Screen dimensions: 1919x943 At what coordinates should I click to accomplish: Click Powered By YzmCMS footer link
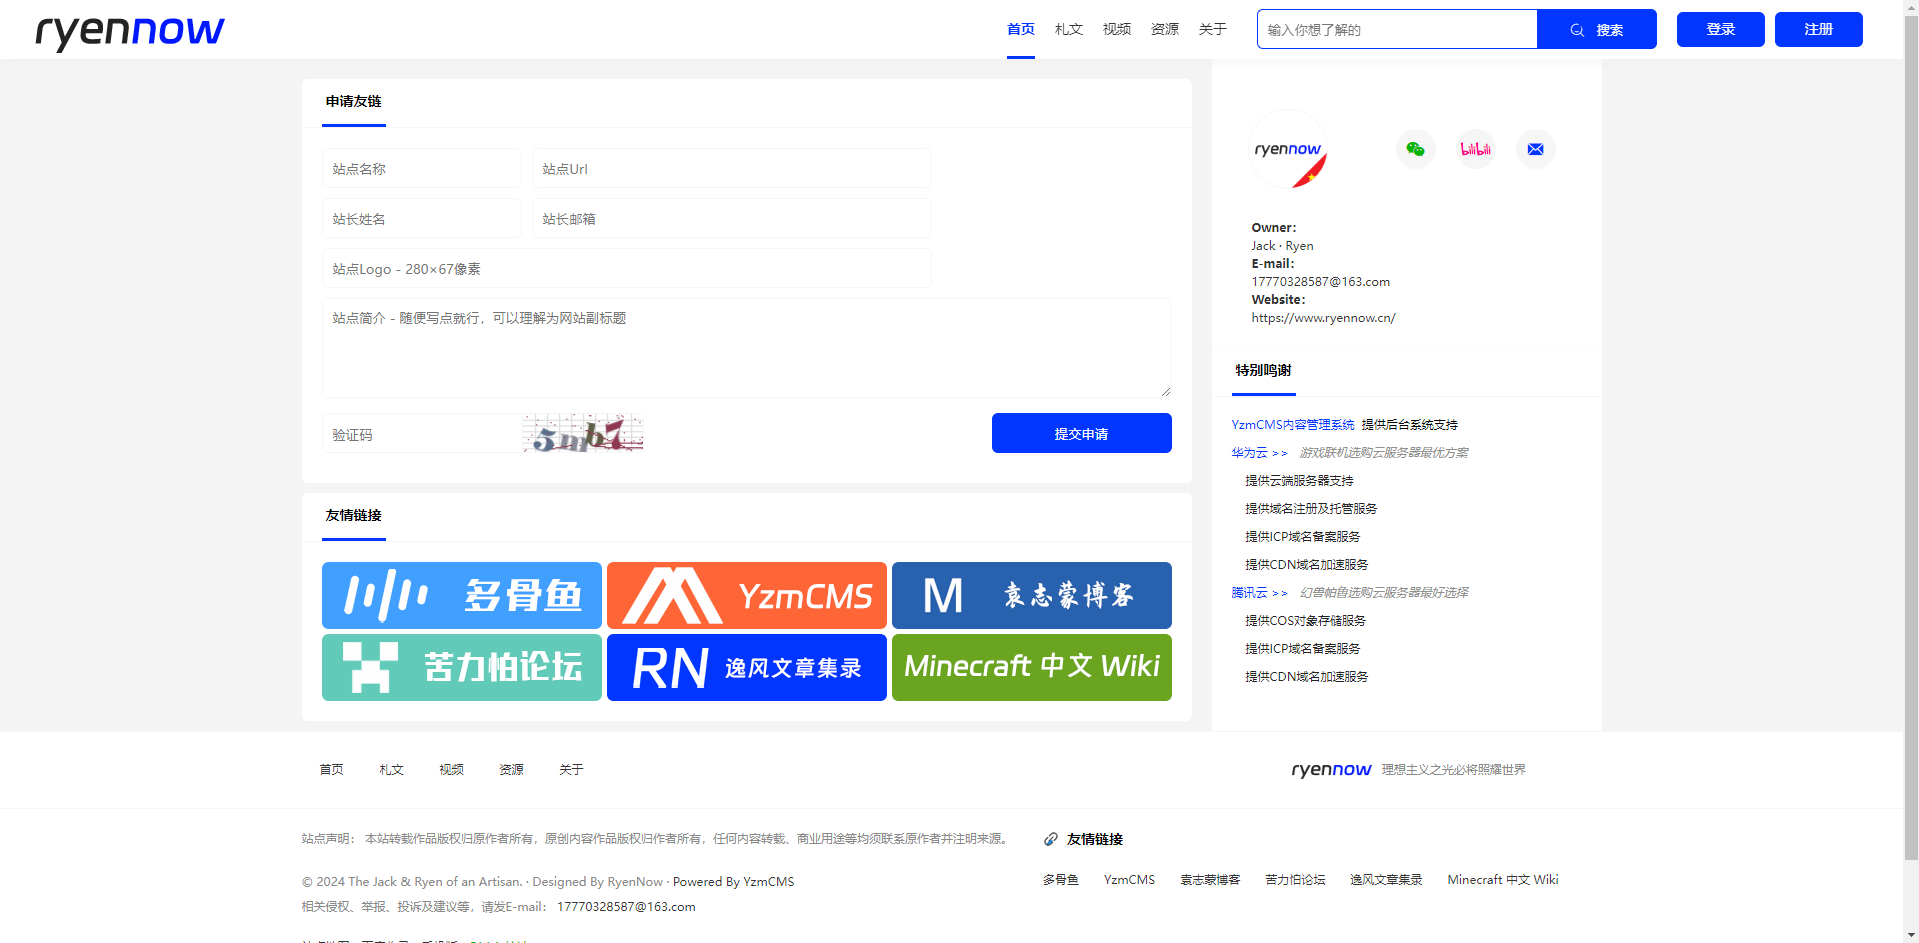[x=734, y=882]
